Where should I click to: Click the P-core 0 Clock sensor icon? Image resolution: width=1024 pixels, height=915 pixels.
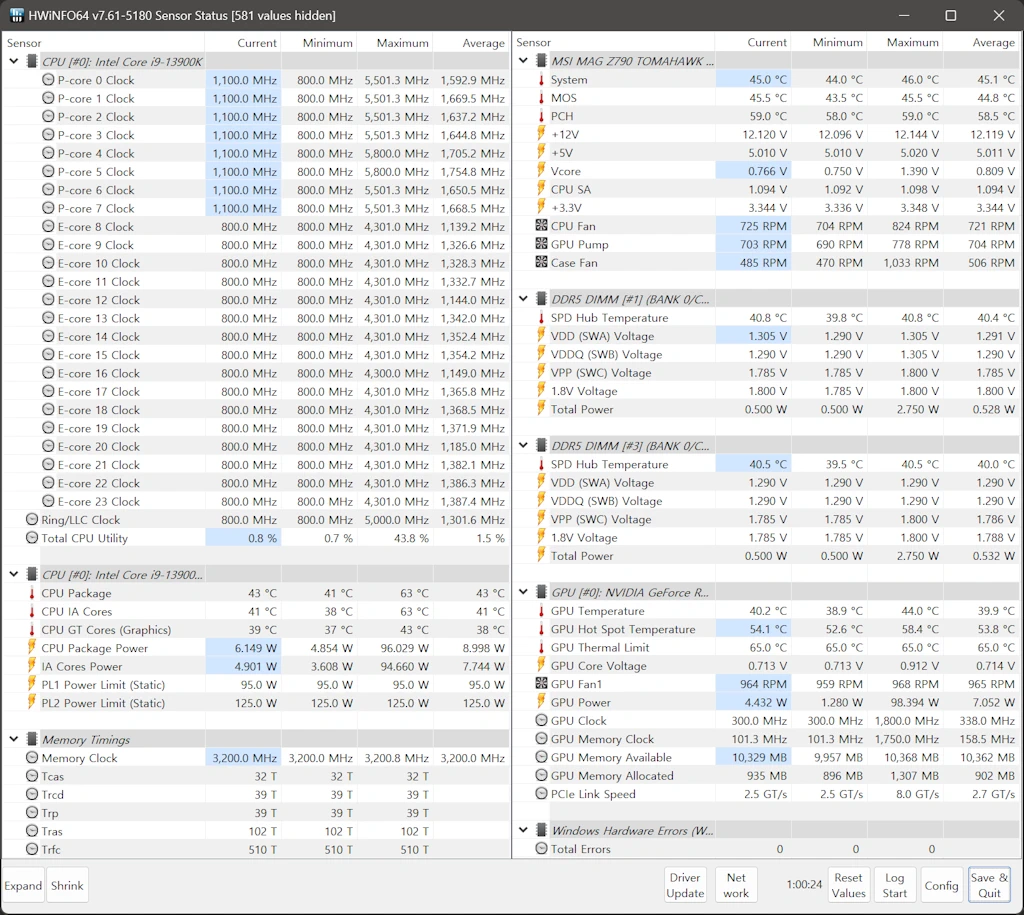pyautogui.click(x=48, y=80)
